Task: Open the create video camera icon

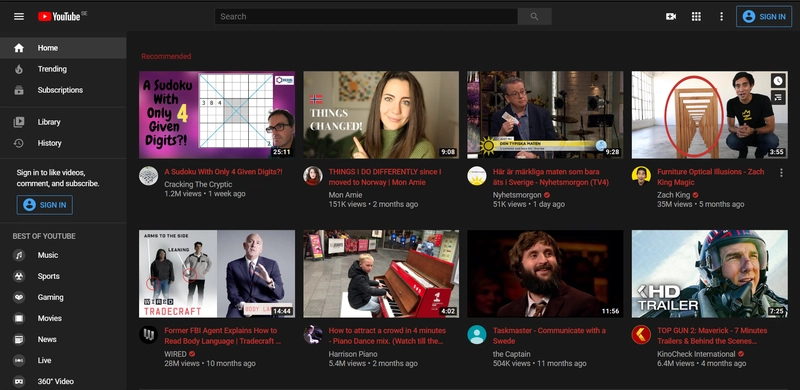Action: pyautogui.click(x=671, y=16)
